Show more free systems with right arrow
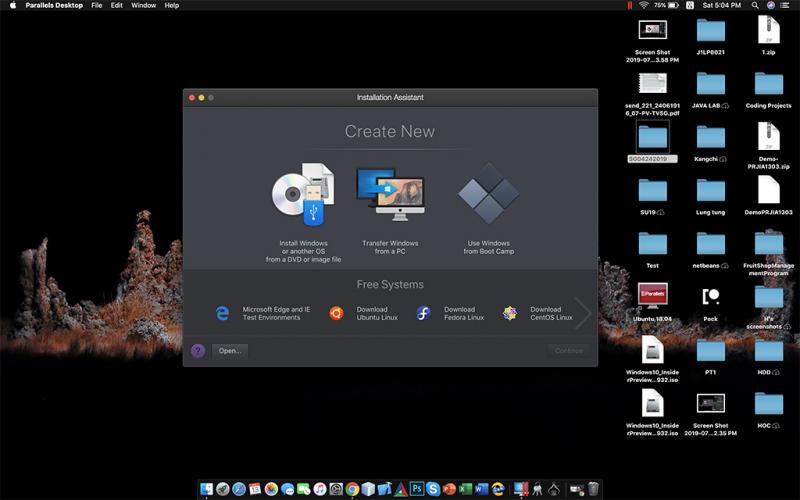Viewport: 800px width, 500px height. (x=583, y=313)
